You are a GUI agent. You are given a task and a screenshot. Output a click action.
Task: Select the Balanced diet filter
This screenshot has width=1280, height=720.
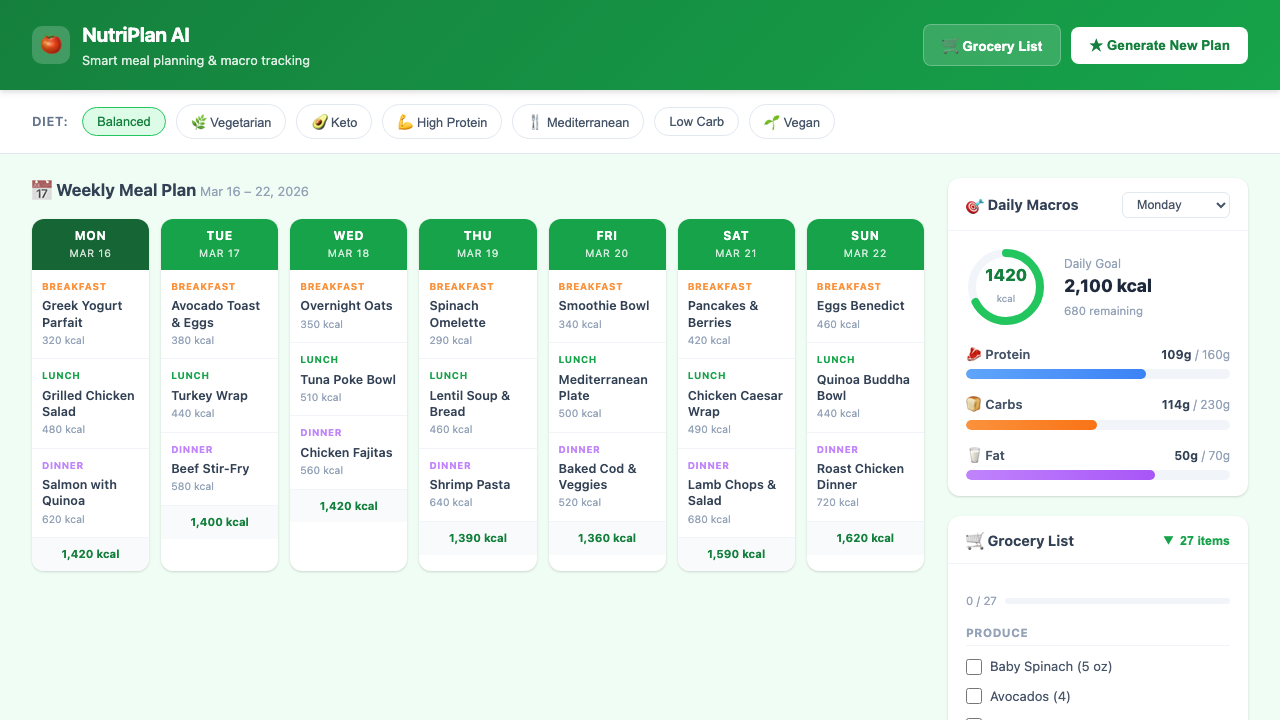124,122
